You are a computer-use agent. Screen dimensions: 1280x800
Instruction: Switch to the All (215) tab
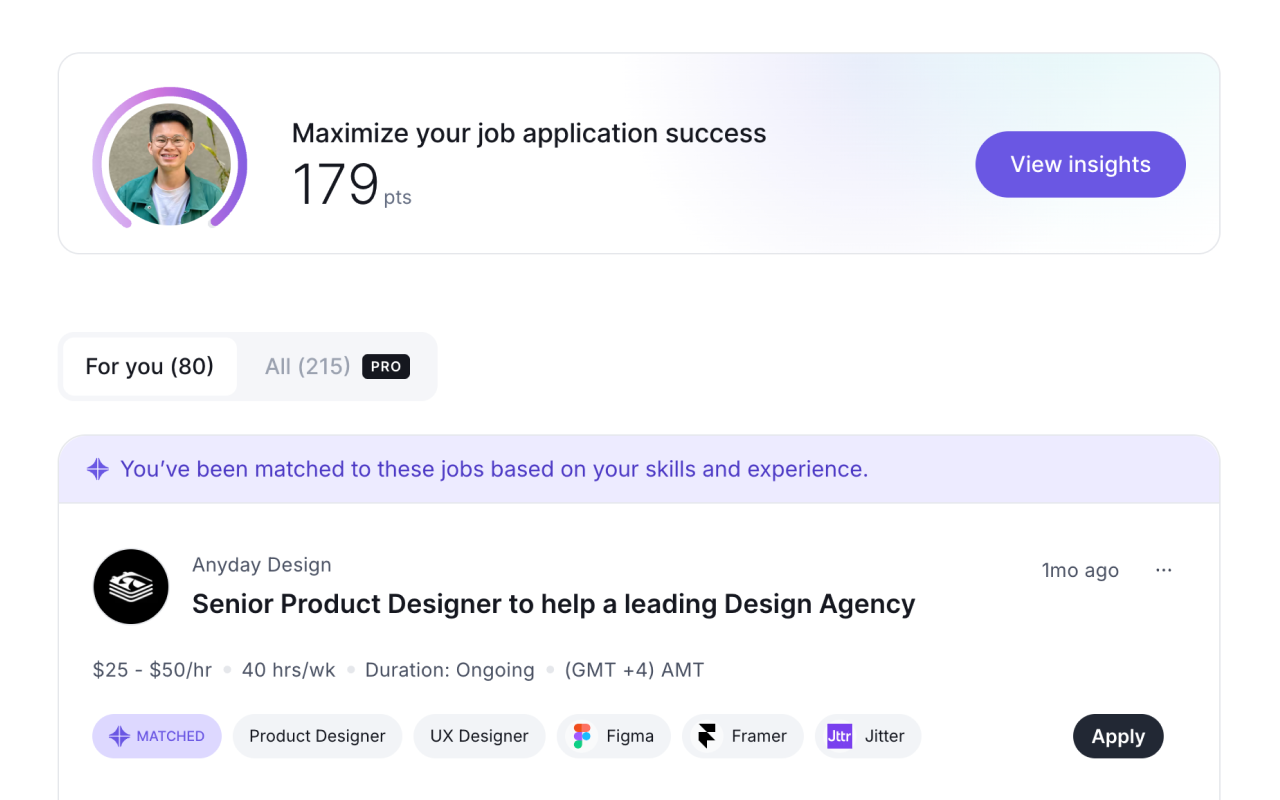(x=307, y=367)
